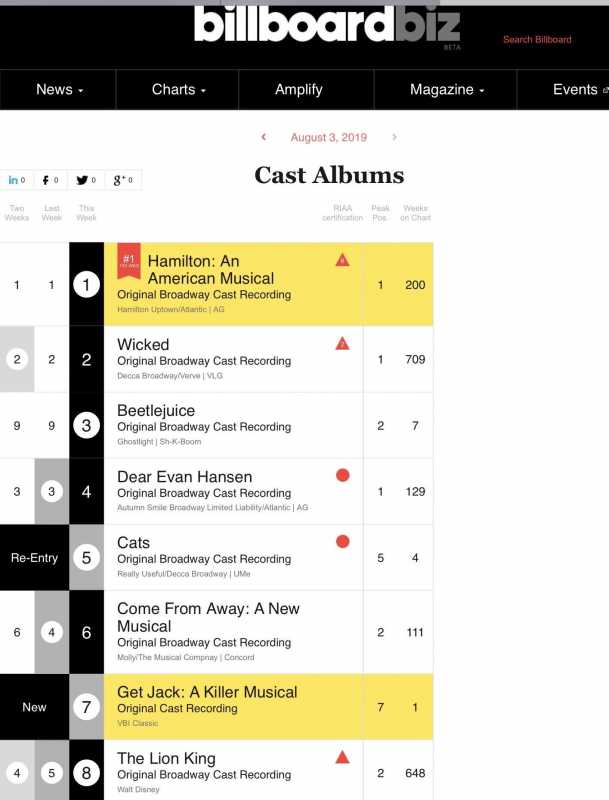Open the August 3, 2019 date link

[329, 137]
